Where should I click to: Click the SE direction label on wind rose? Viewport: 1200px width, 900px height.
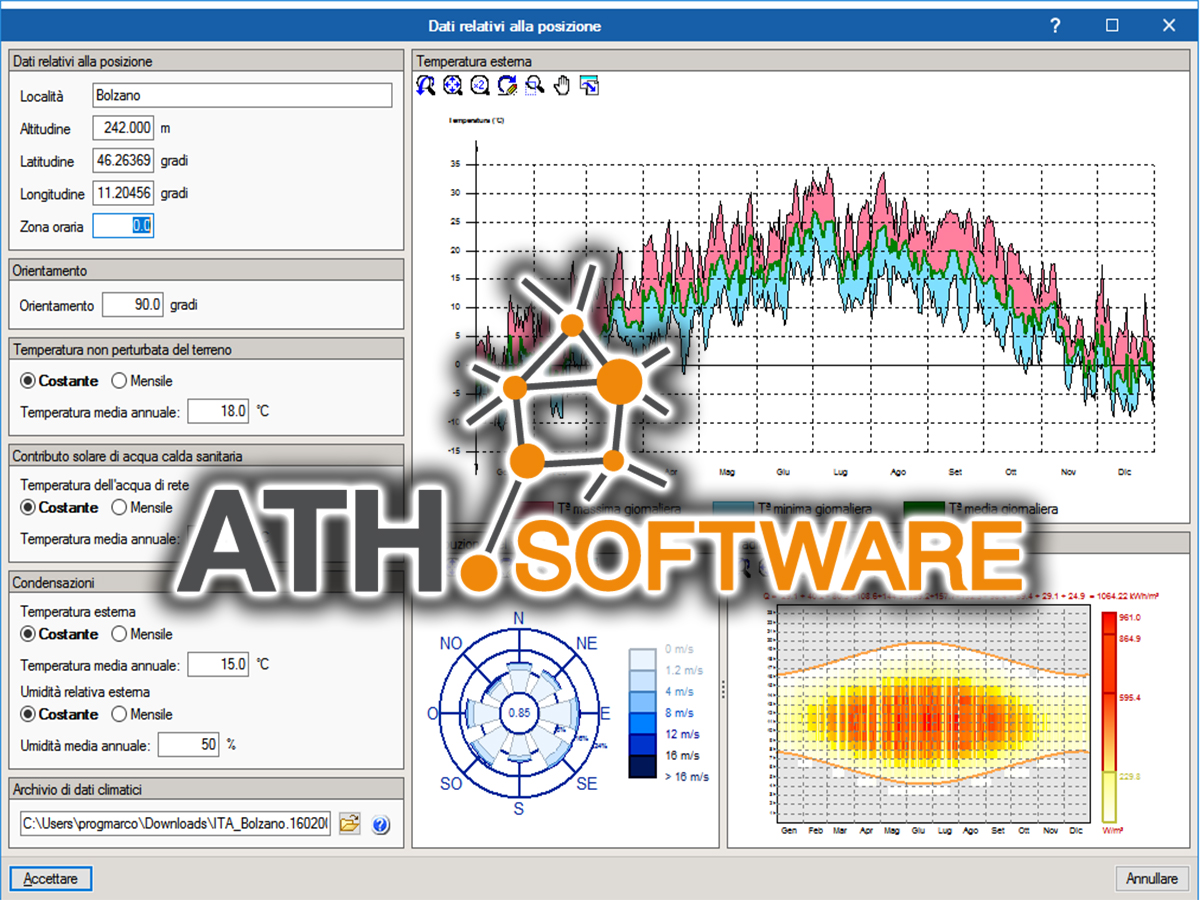point(585,784)
